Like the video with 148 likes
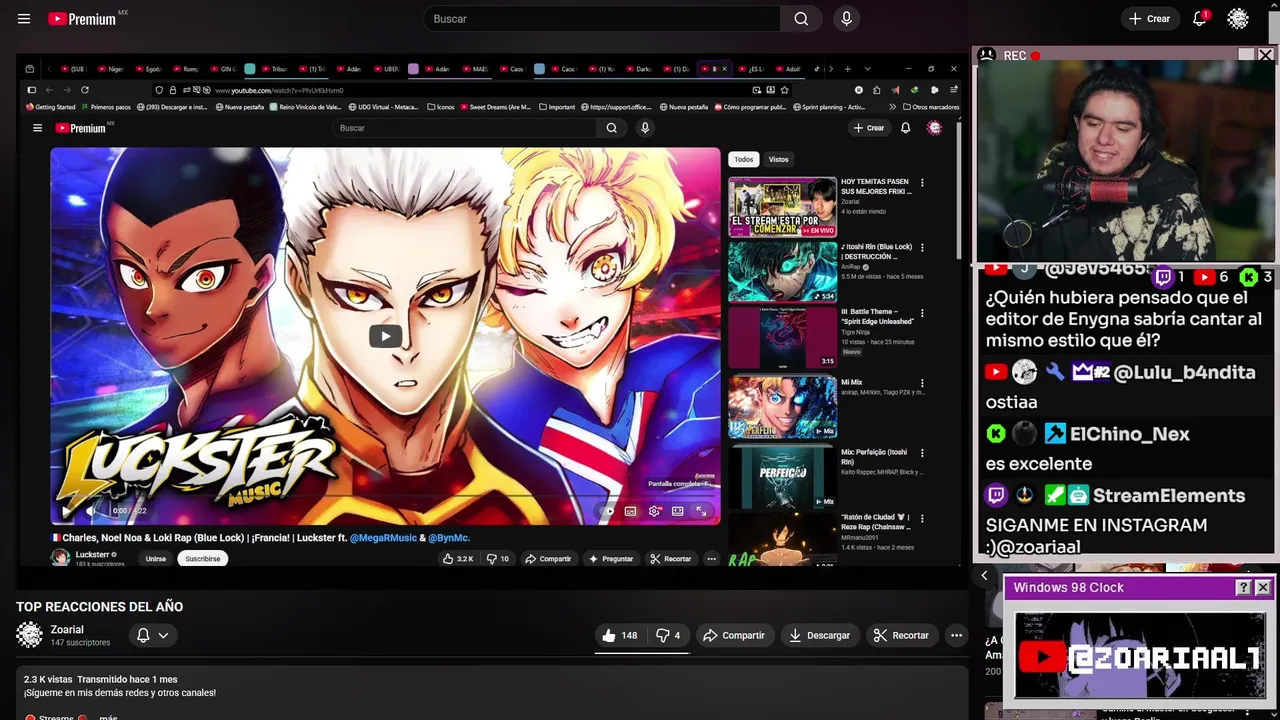 tap(619, 635)
